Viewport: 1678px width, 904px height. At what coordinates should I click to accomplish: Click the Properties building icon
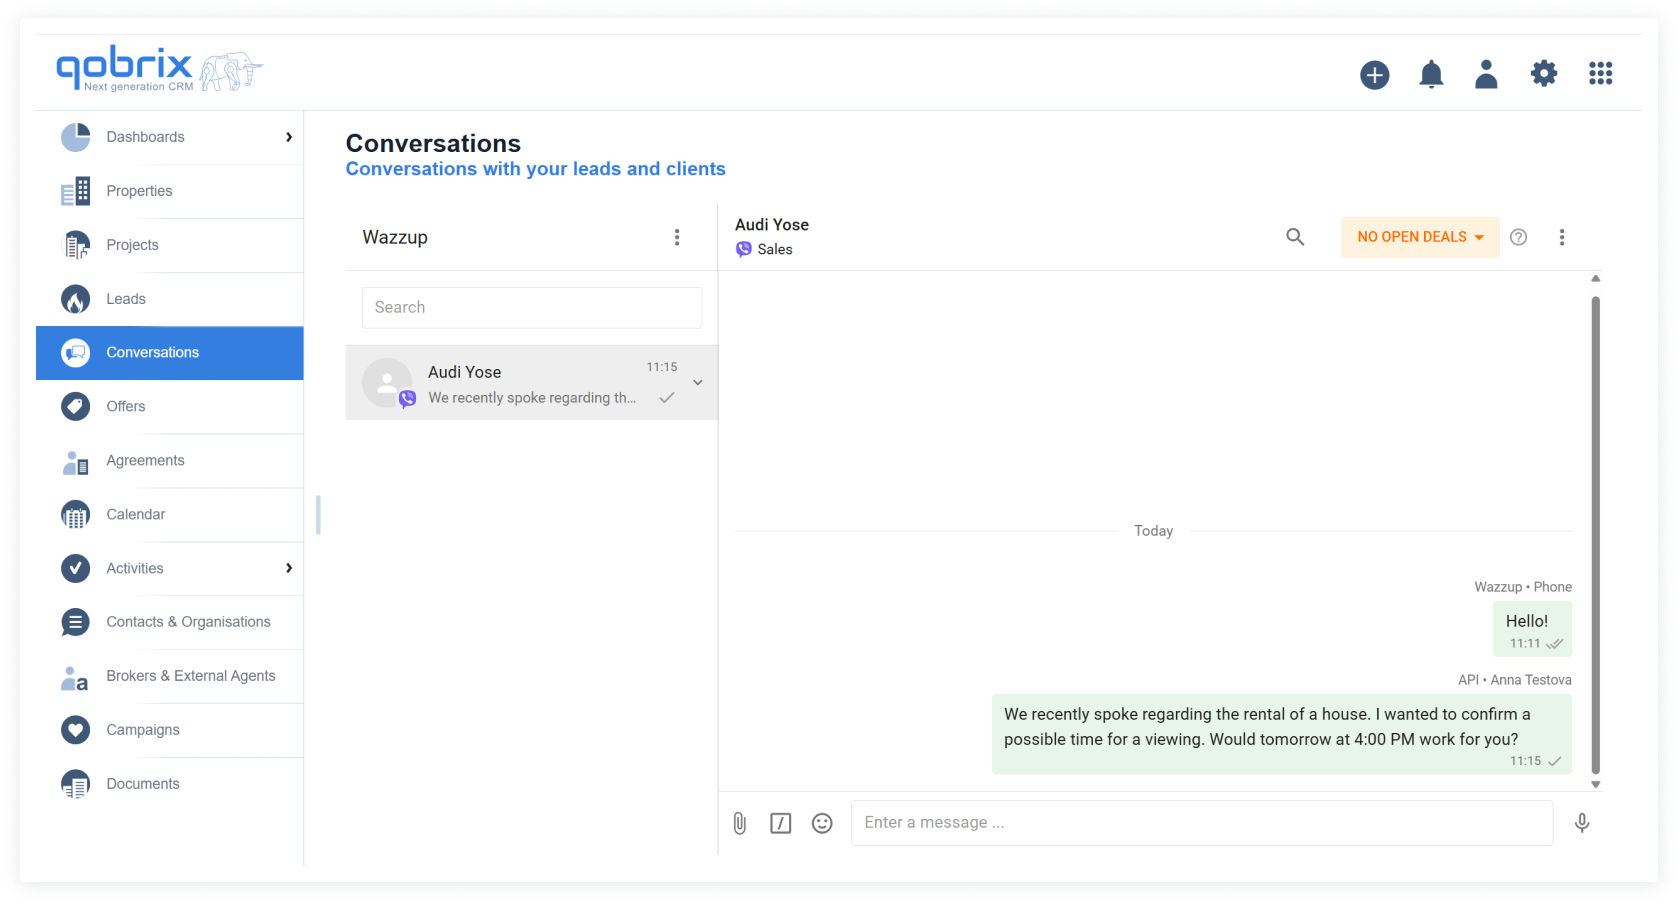(75, 191)
